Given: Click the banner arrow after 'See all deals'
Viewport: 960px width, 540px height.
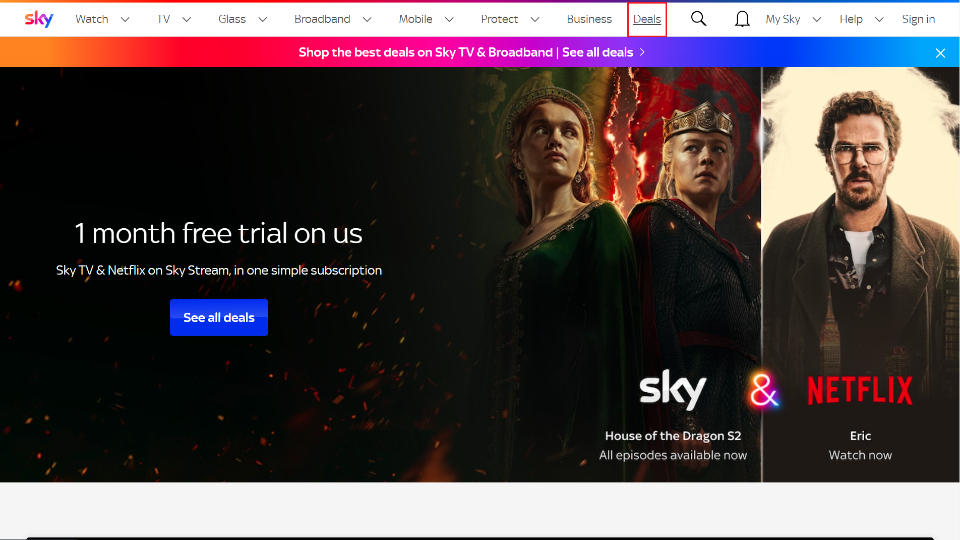Looking at the screenshot, I should click(x=642, y=52).
